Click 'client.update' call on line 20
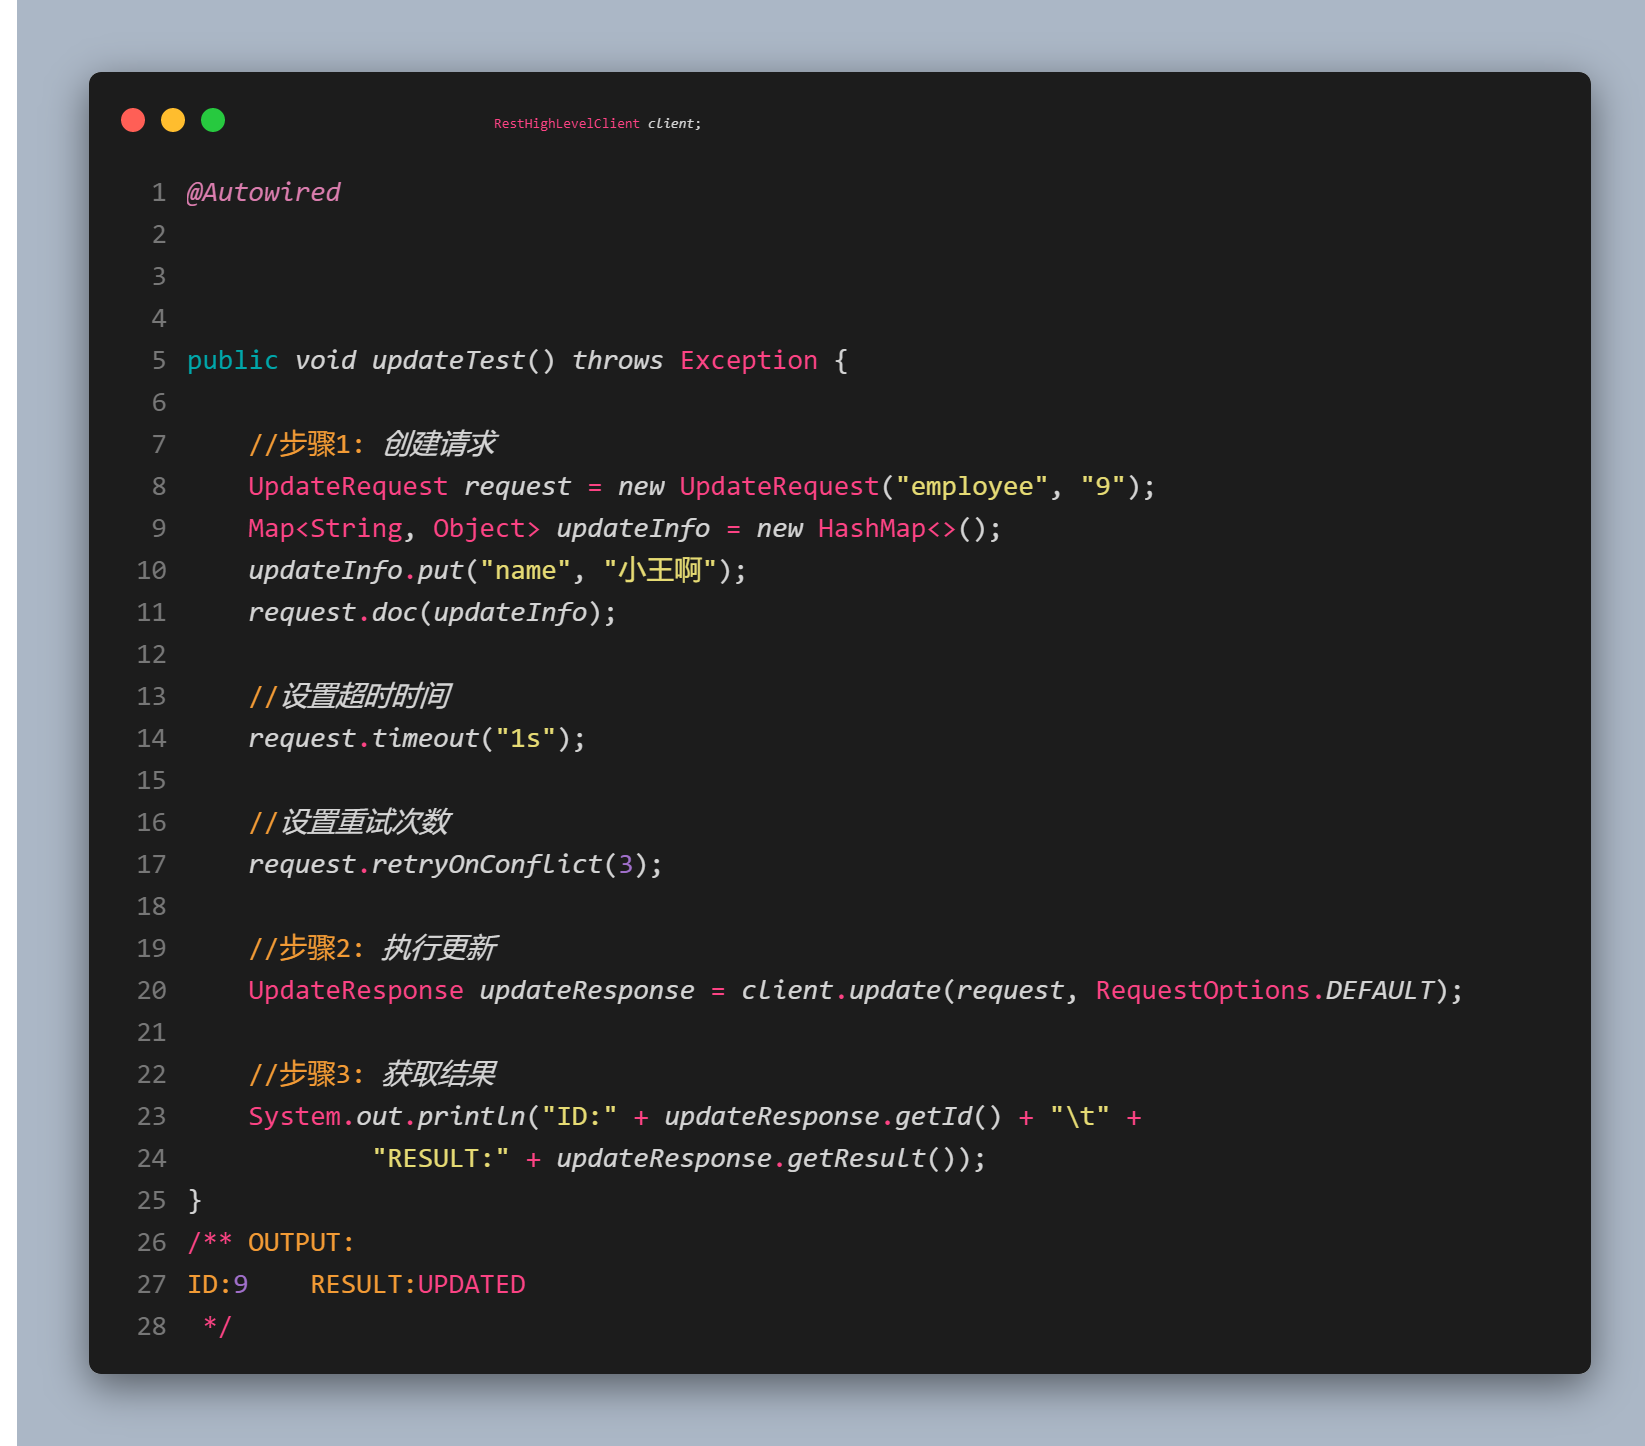Viewport: 1645px width, 1446px height. tap(840, 990)
